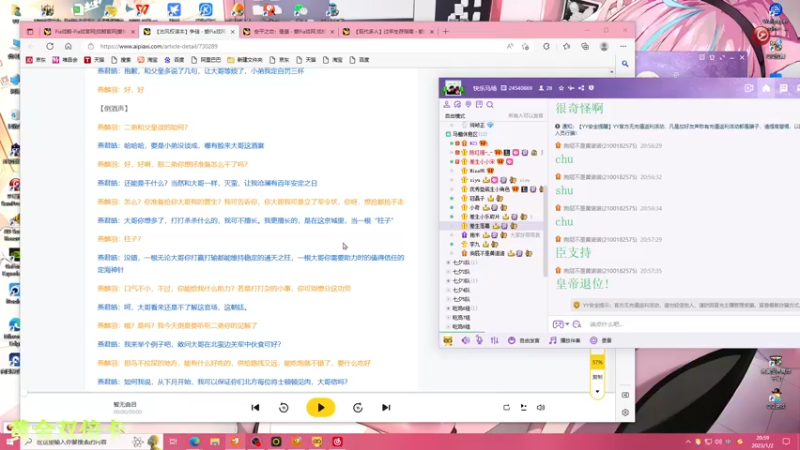Screen dimensions: 800x450
Task: Select user ziys in YY member list
Action: 475,180
